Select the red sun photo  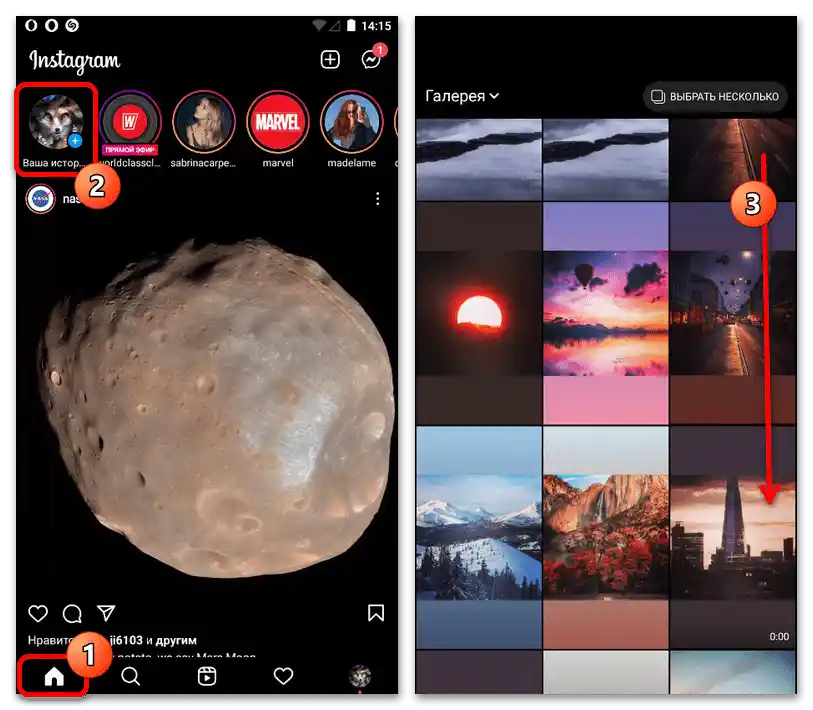click(479, 313)
